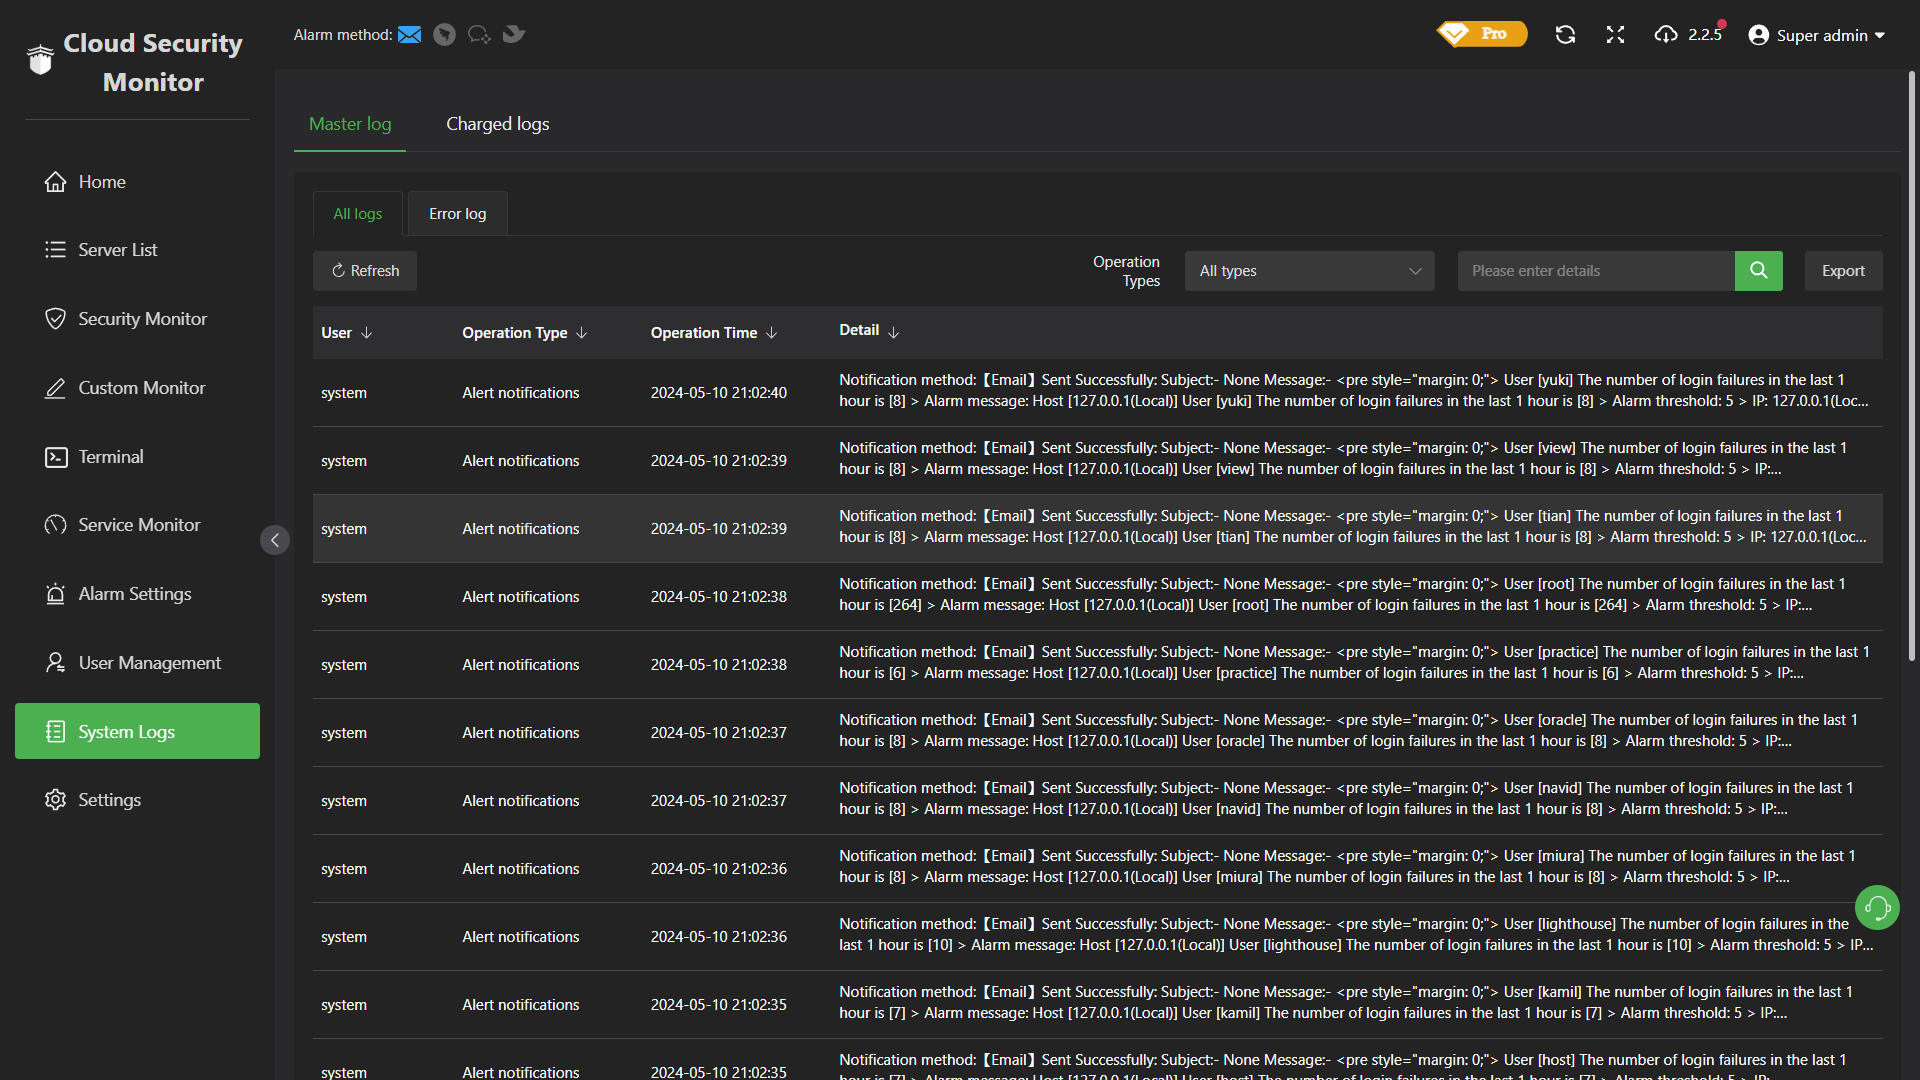Open the green support headset bubble
Viewport: 1920px width, 1080px height.
pos(1877,908)
